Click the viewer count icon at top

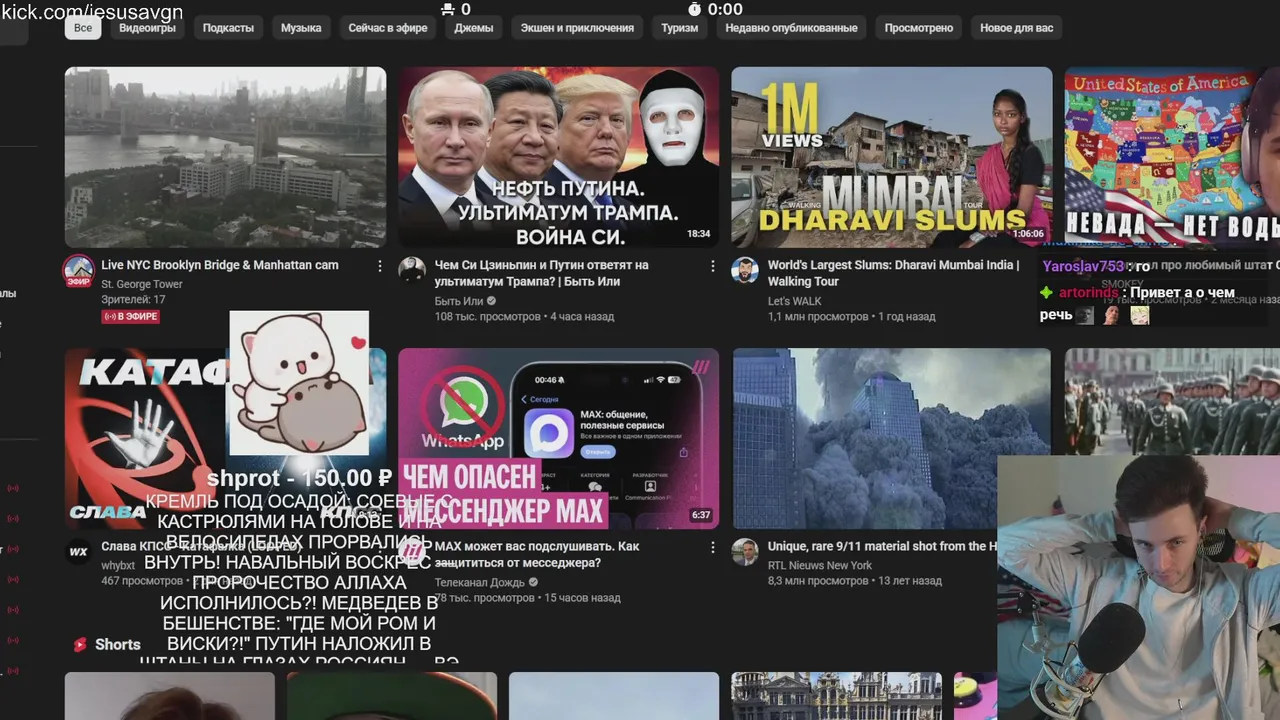pyautogui.click(x=447, y=9)
